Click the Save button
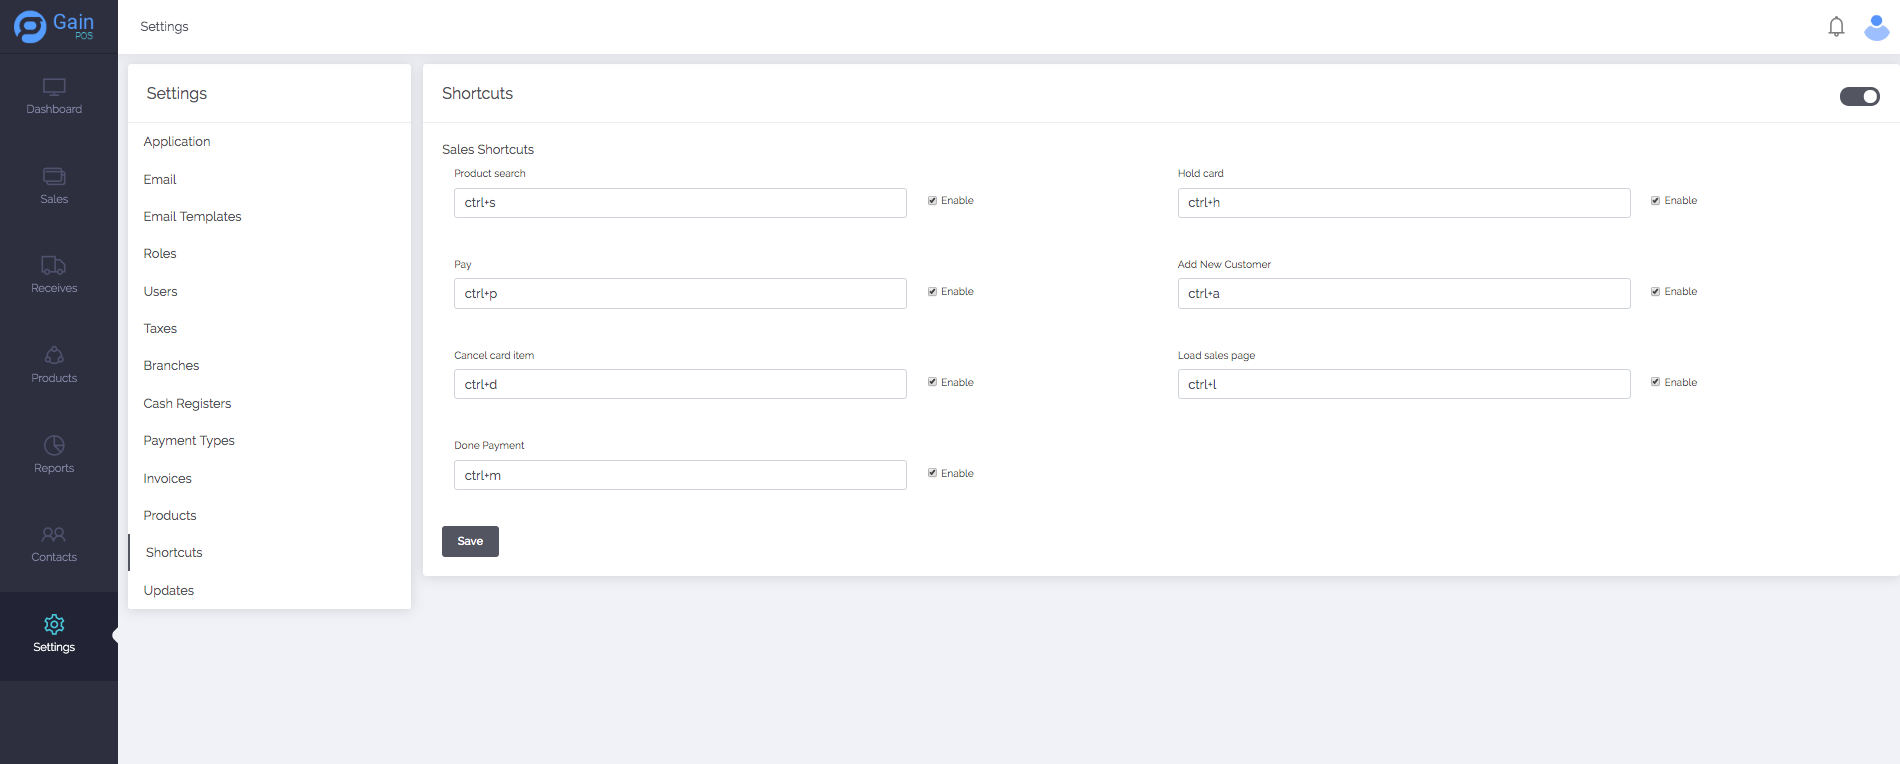 [x=470, y=541]
